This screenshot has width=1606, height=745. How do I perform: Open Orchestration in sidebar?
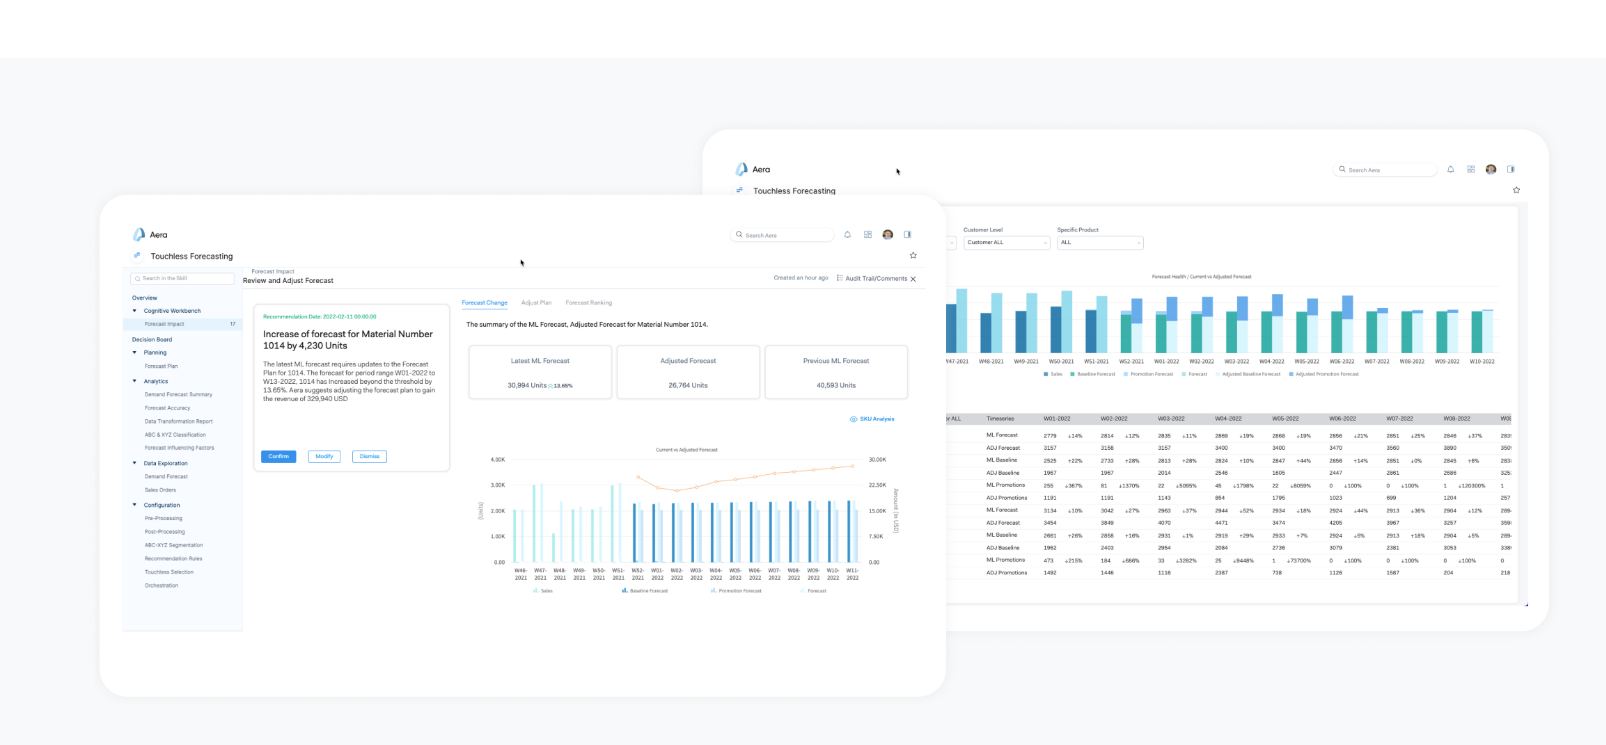point(161,585)
